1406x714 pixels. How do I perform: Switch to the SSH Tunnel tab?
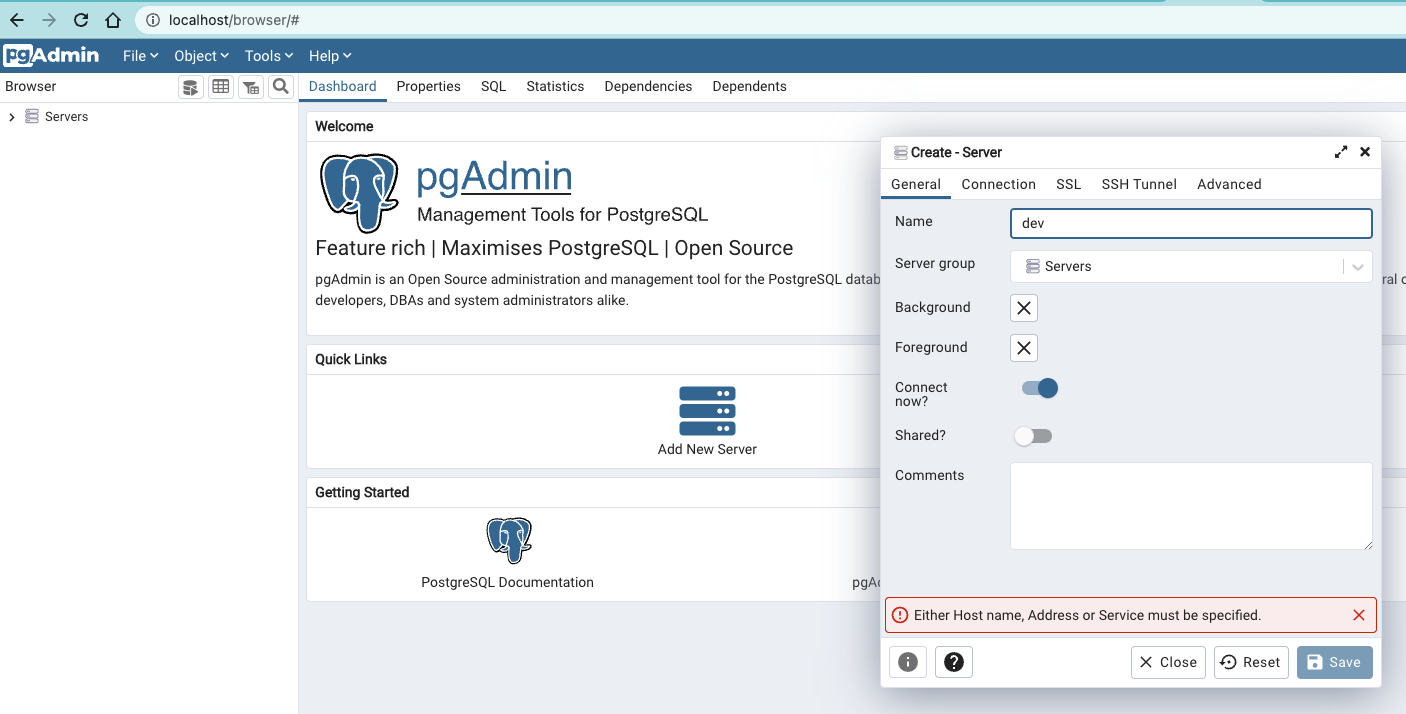(1139, 184)
